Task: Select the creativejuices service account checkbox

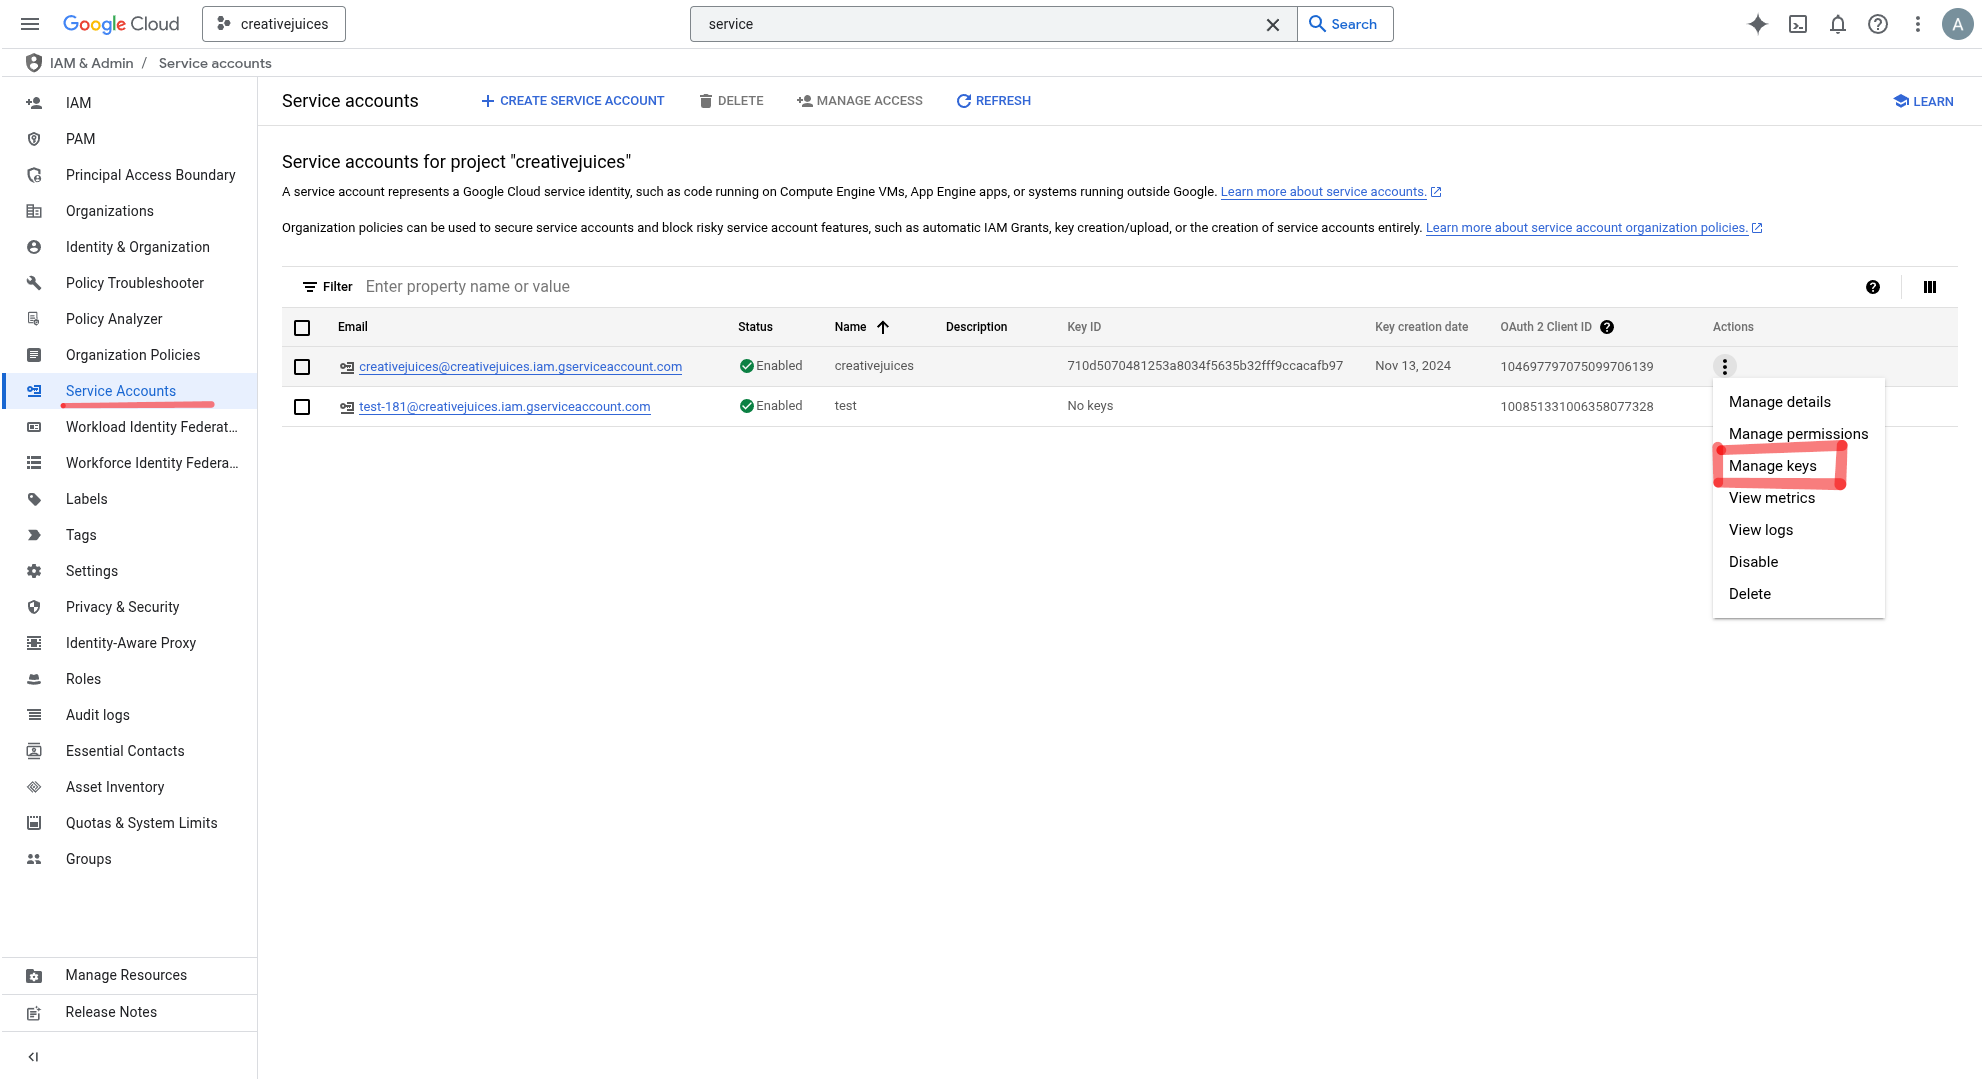Action: [302, 367]
